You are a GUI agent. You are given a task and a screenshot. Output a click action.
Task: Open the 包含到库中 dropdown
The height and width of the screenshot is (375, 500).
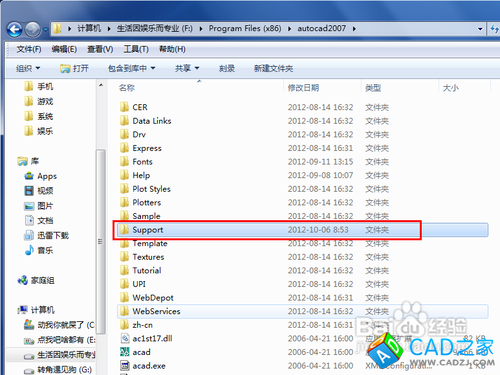coord(132,68)
